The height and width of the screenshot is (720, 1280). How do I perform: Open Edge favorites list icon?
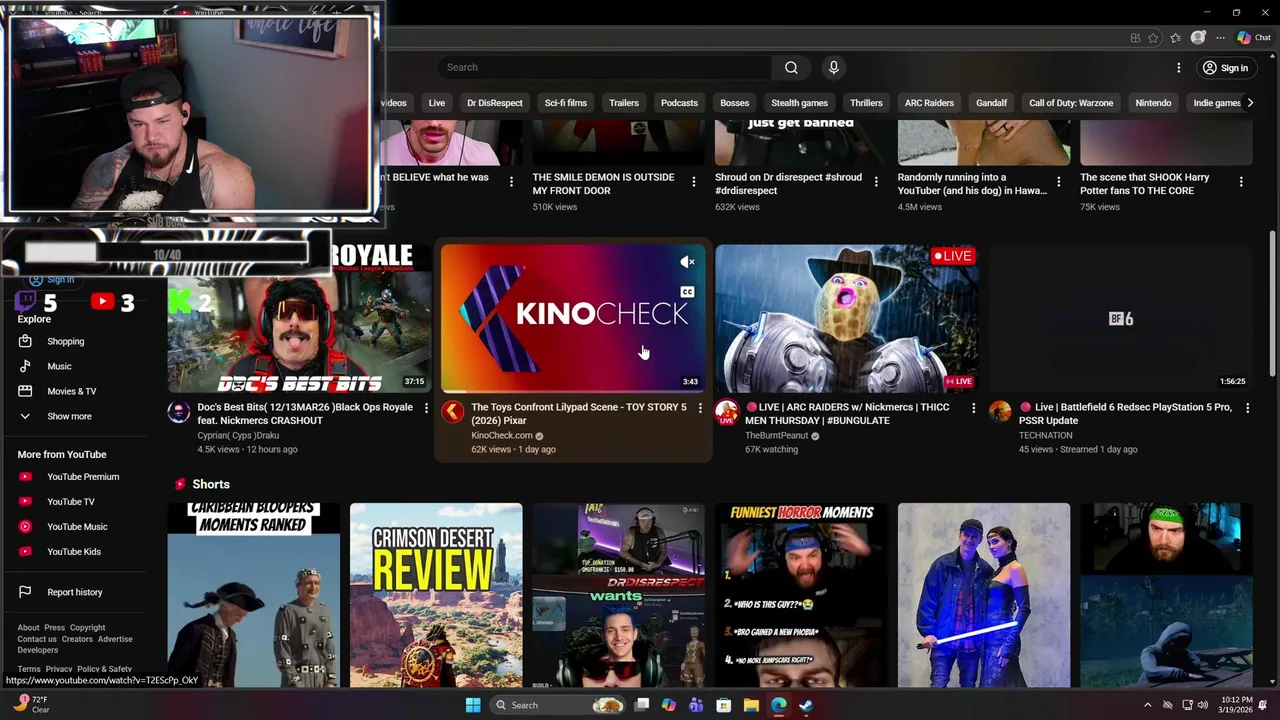click(x=1175, y=38)
